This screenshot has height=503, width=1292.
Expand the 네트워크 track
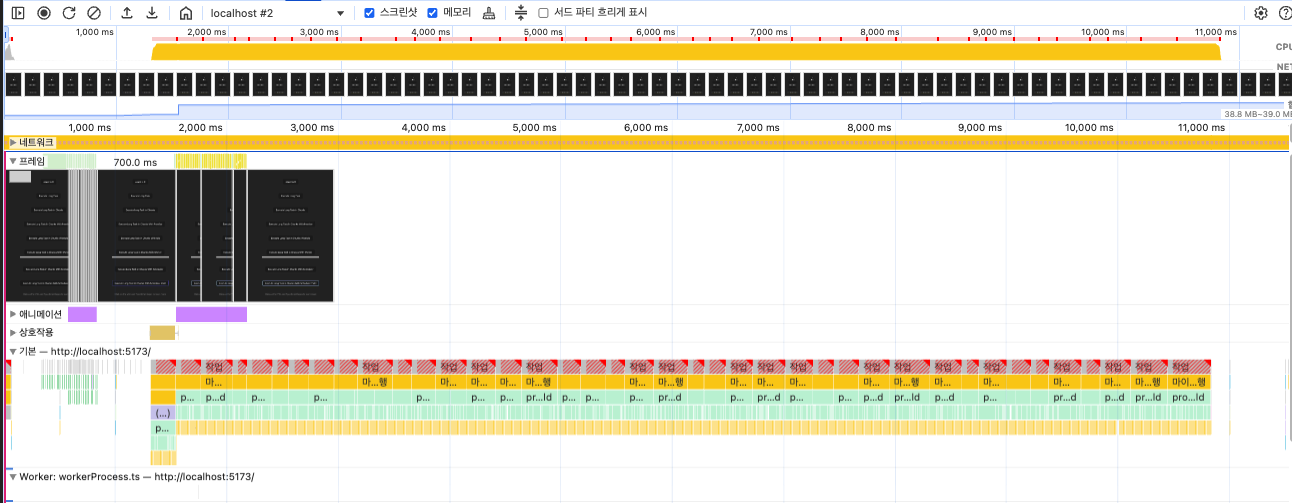point(13,143)
